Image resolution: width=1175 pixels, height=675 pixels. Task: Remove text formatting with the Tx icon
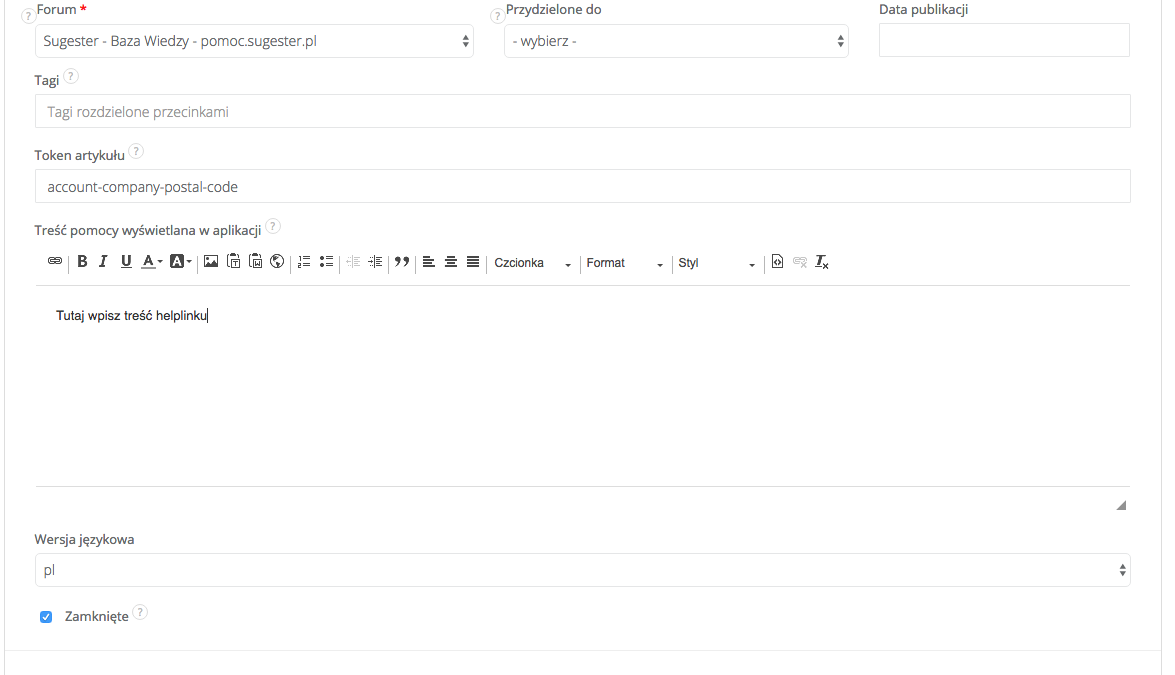(x=822, y=262)
